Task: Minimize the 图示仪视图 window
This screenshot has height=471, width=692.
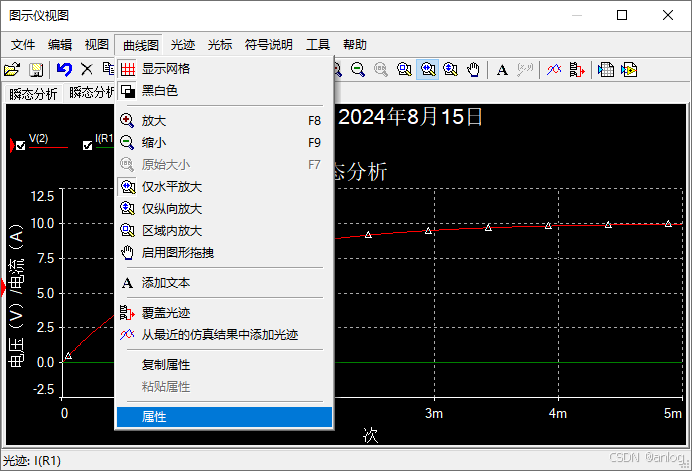Action: (577, 15)
